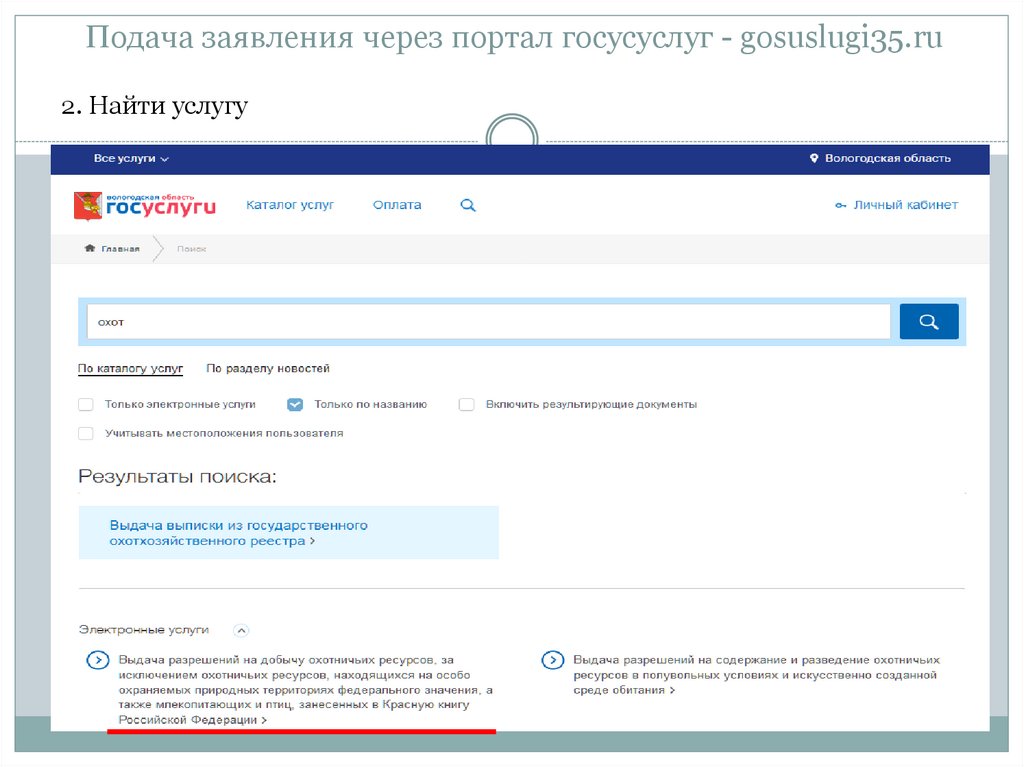The height and width of the screenshot is (767, 1024).
Task: Open Выдача выписки из охотхозяйственного реестра link
Action: click(x=238, y=532)
